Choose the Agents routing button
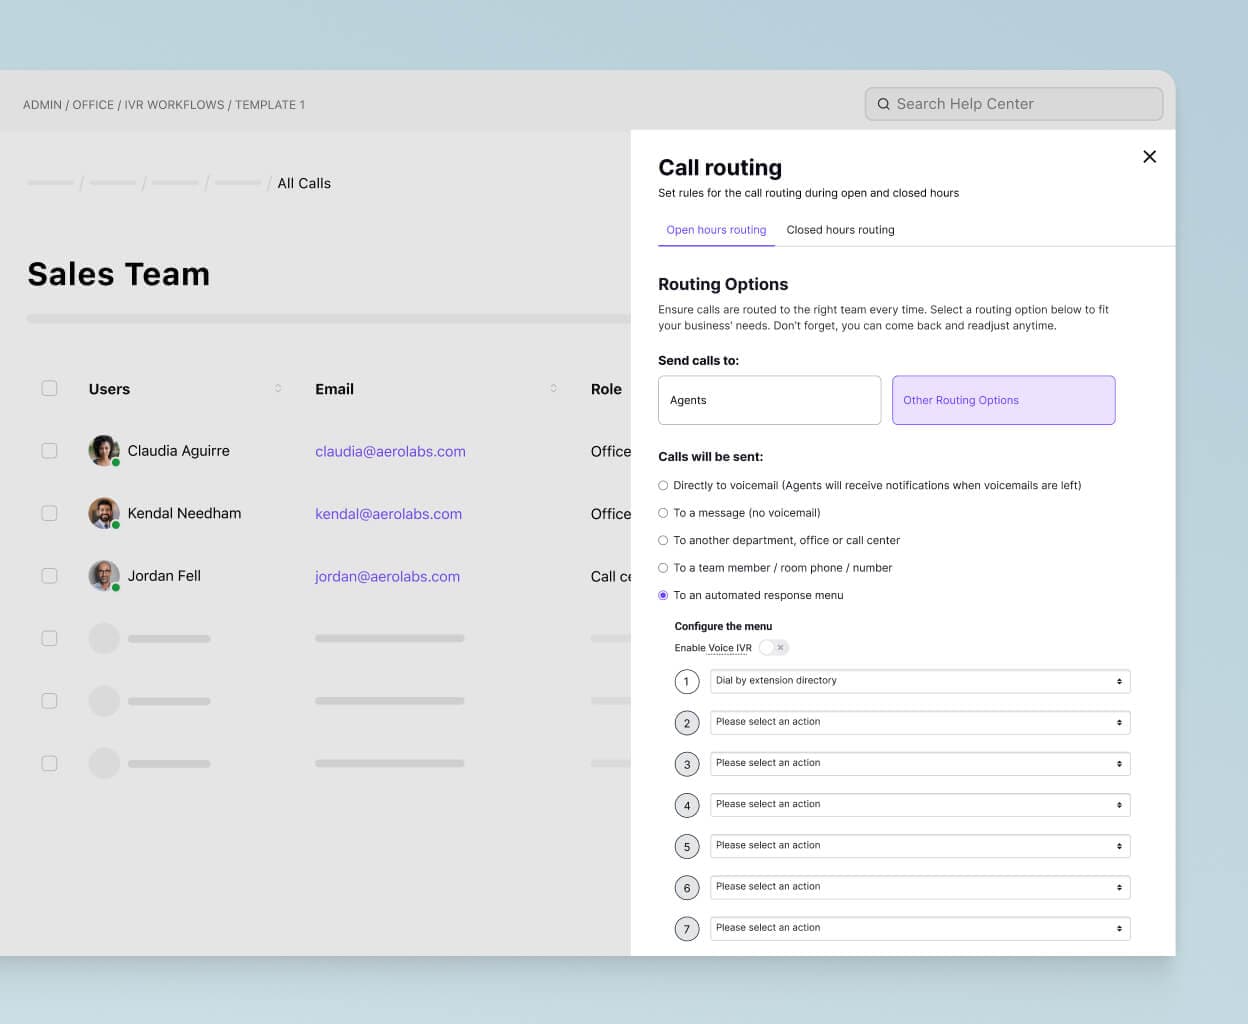Screen dimensions: 1248x1024 (769, 400)
